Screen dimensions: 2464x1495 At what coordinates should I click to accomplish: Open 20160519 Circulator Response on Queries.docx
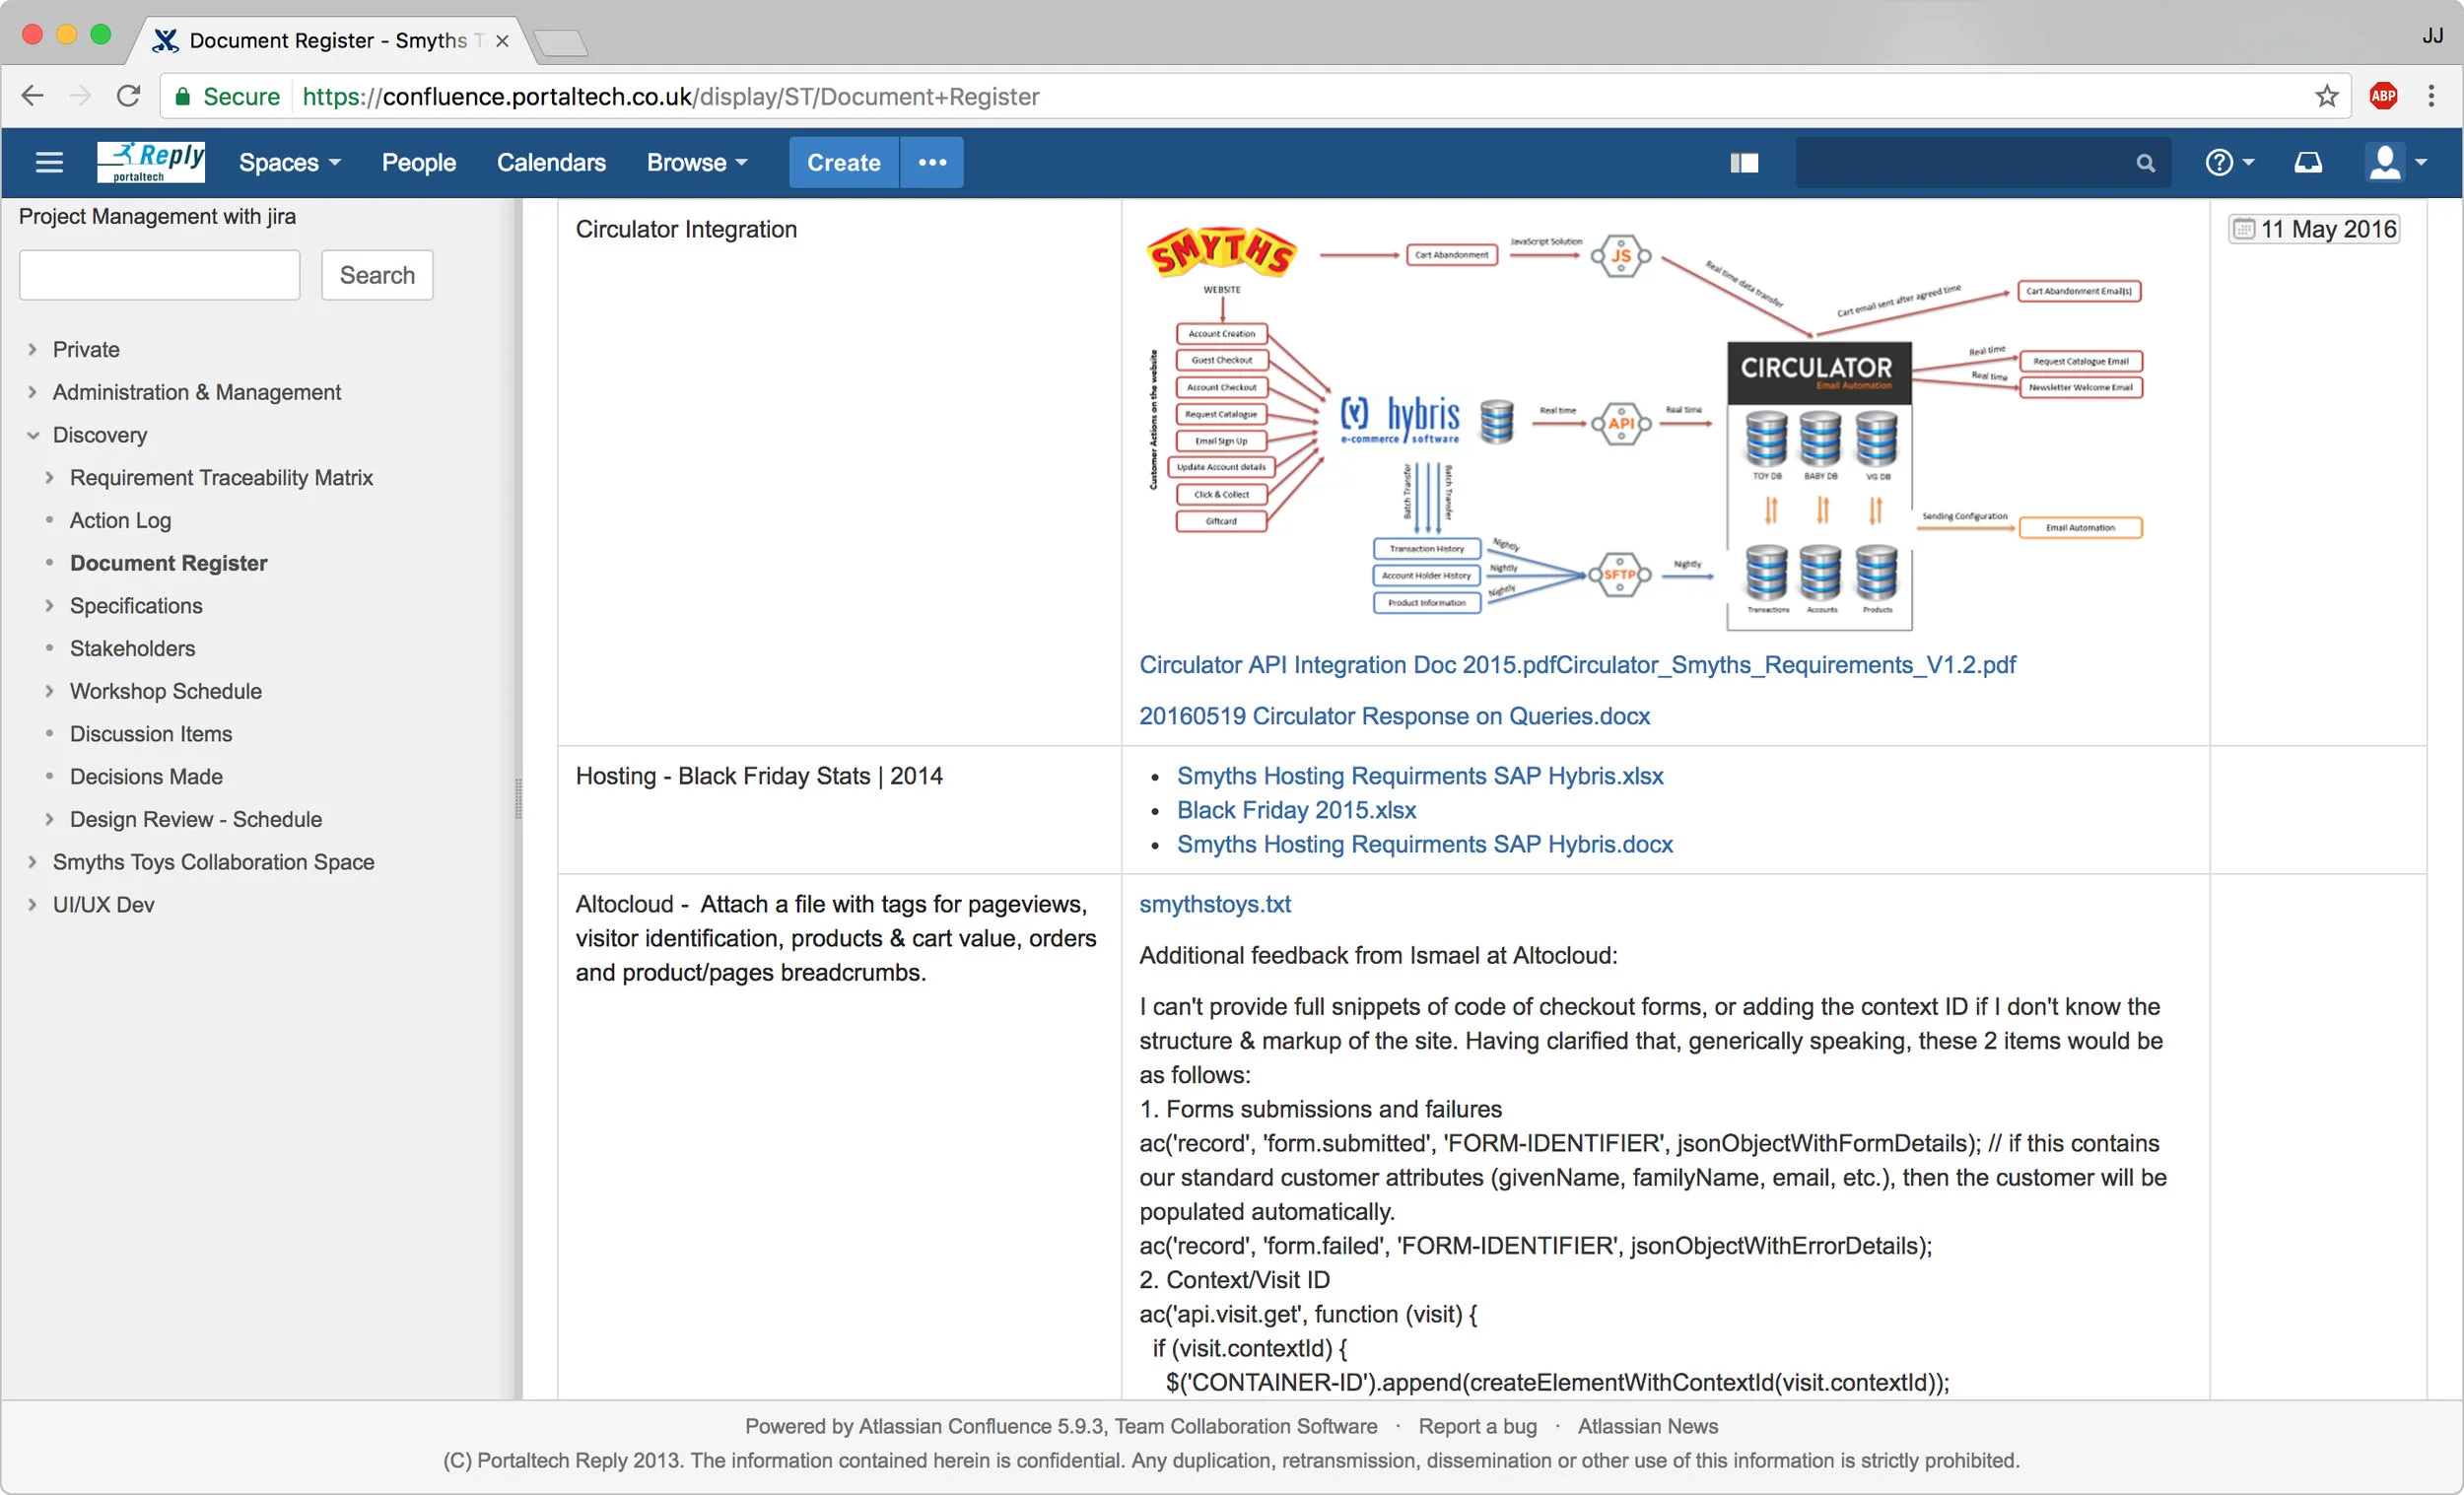point(1394,716)
